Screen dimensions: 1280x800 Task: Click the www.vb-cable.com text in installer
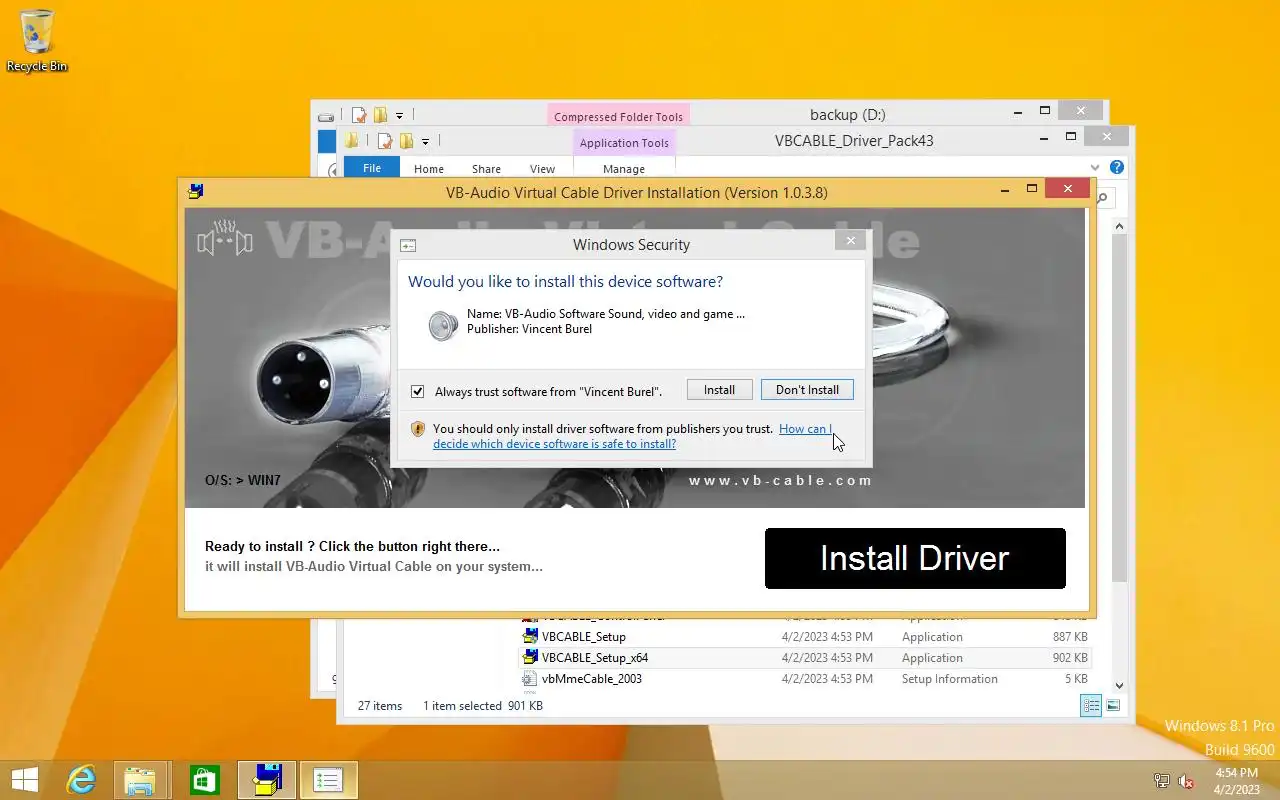click(x=780, y=481)
